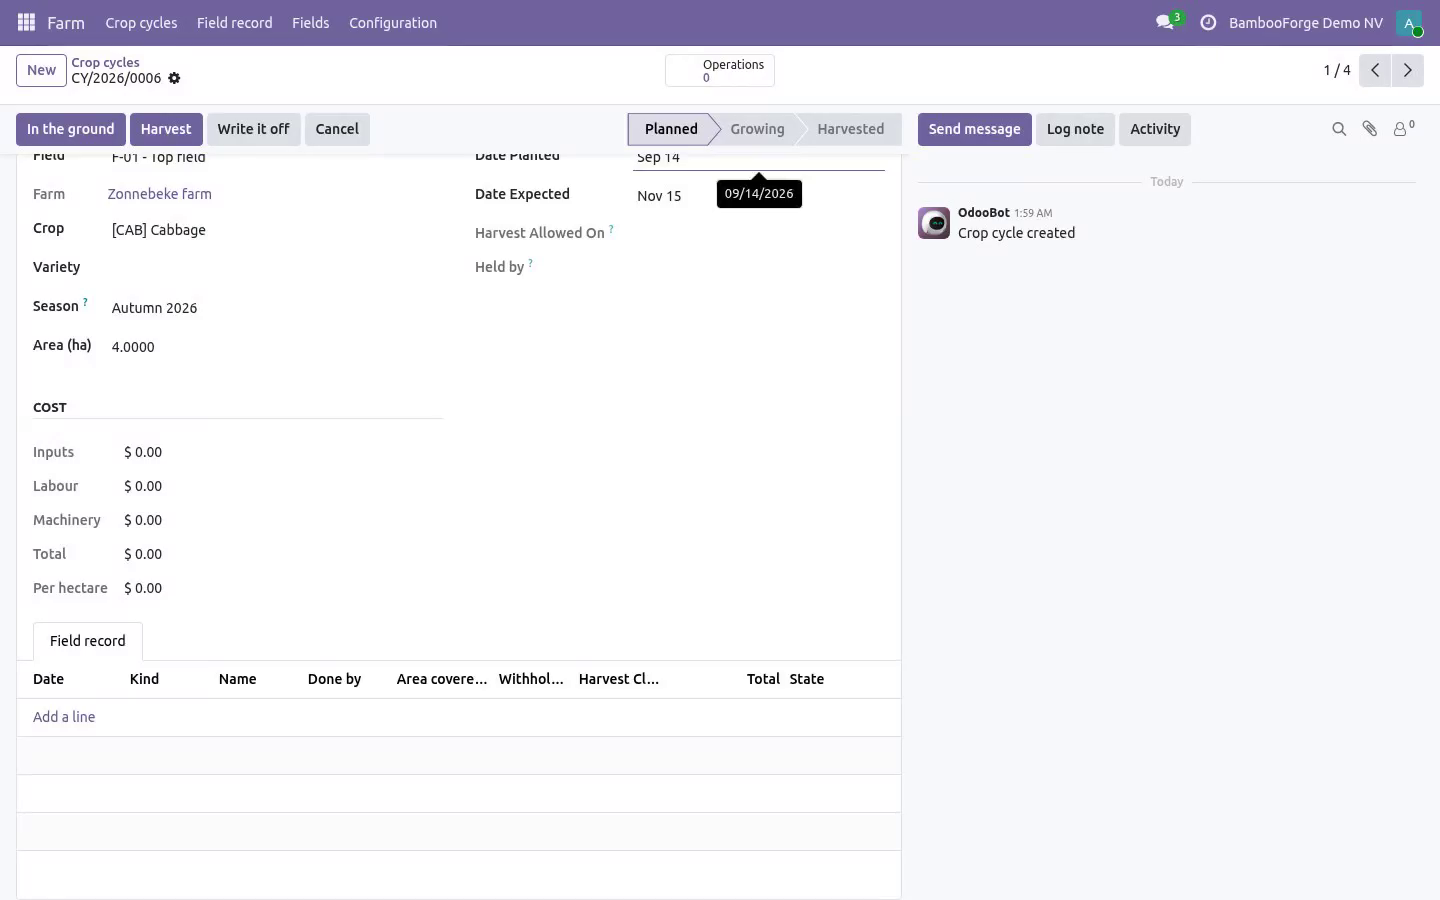Set status to Harvested
Screen dimensions: 1440x900
pos(850,129)
